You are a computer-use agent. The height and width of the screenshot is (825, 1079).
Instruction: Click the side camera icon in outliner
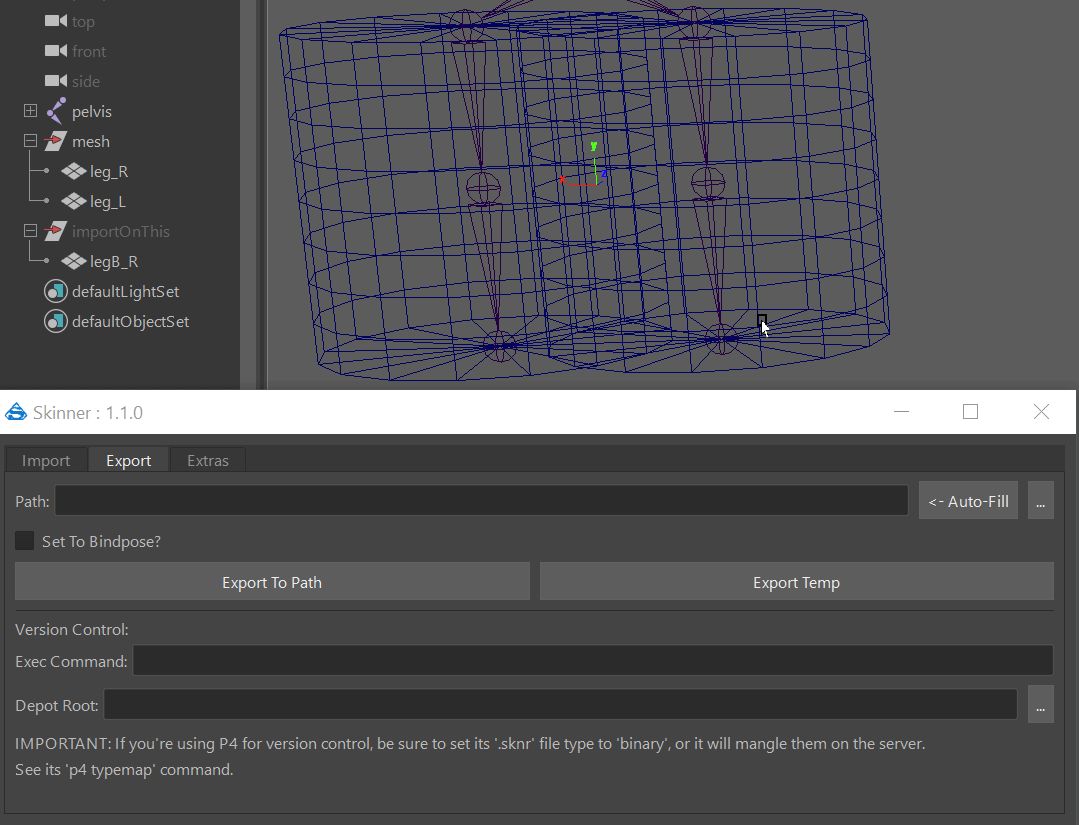56,81
